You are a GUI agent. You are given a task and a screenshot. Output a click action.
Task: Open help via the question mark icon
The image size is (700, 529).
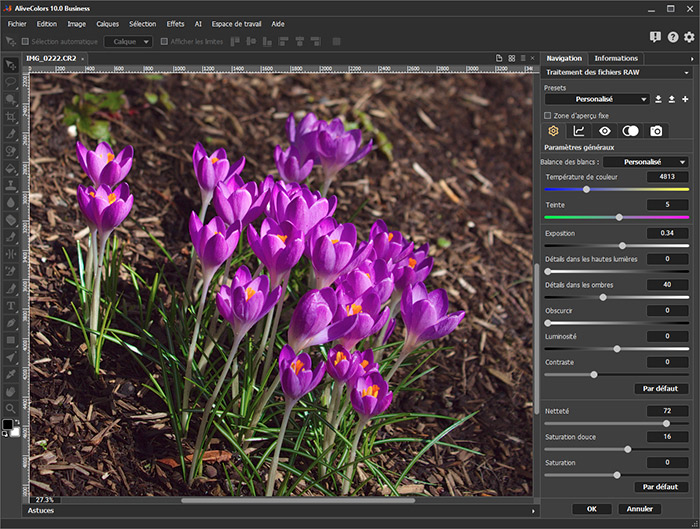(x=672, y=37)
